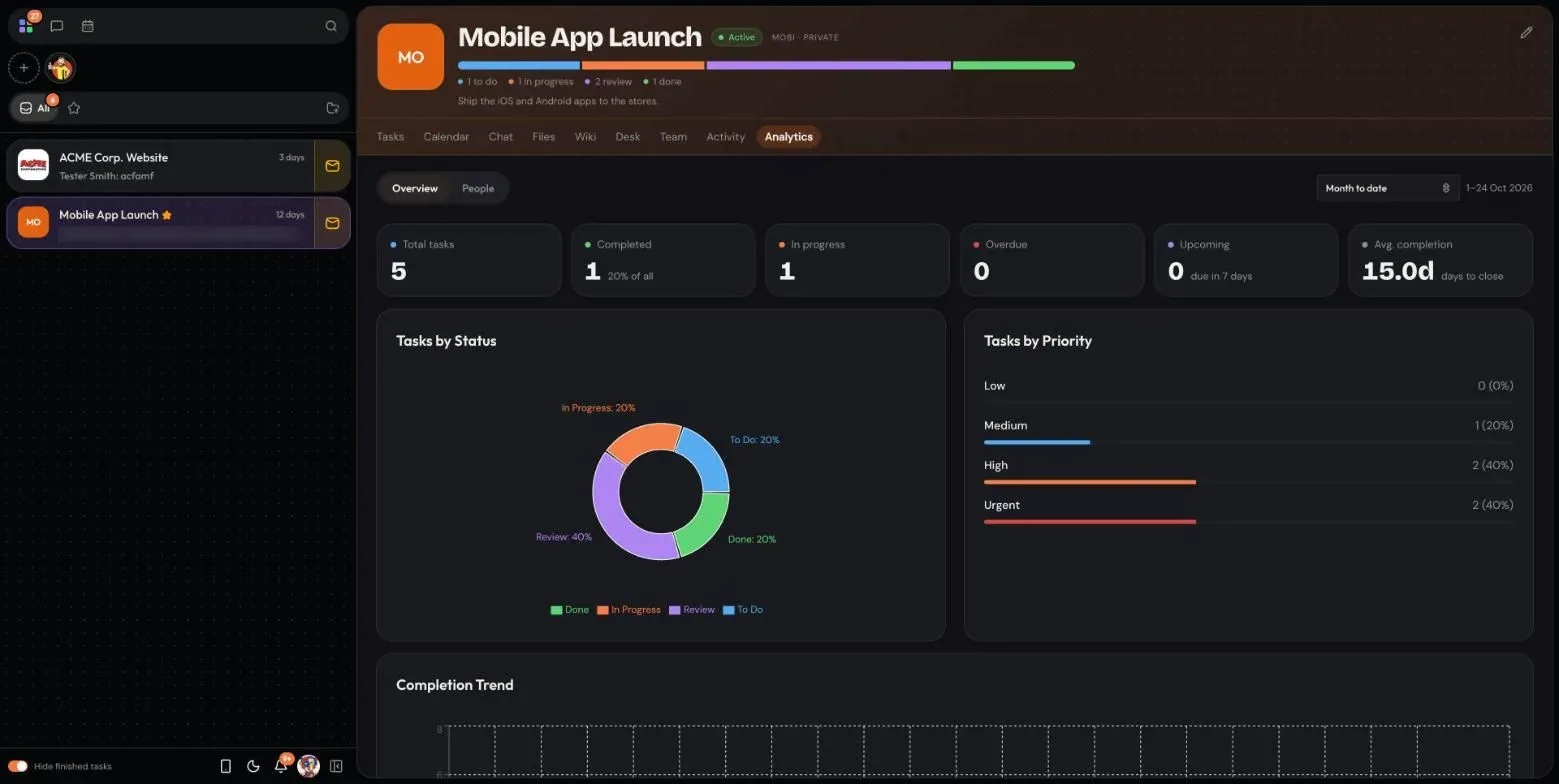Click the Active status badge
The width and height of the screenshot is (1559, 784).
click(x=737, y=37)
